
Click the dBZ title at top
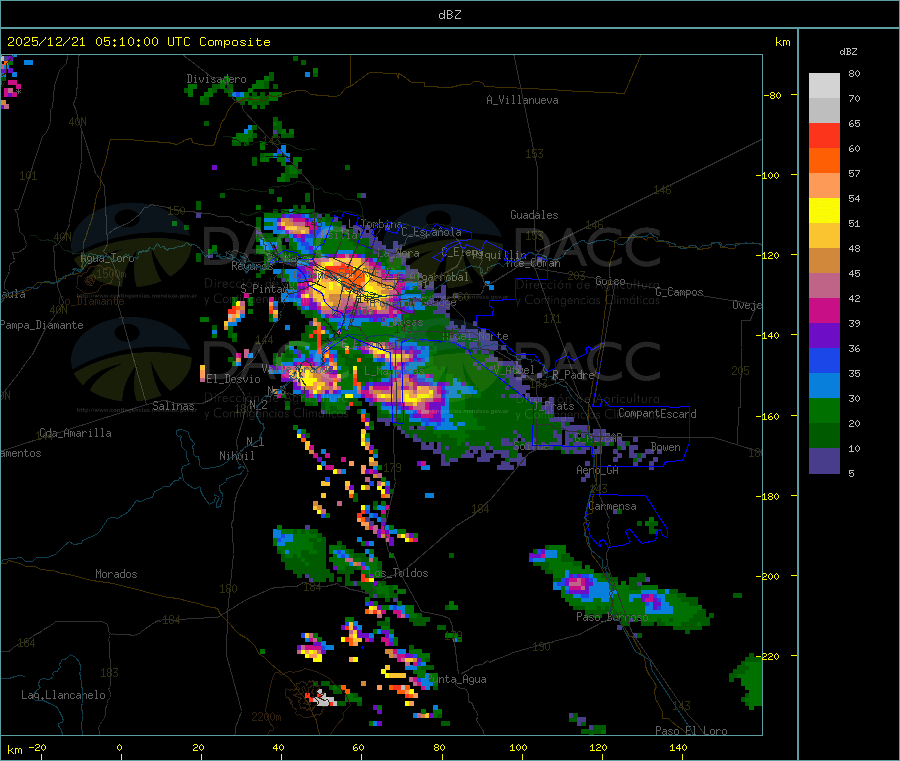tap(449, 15)
